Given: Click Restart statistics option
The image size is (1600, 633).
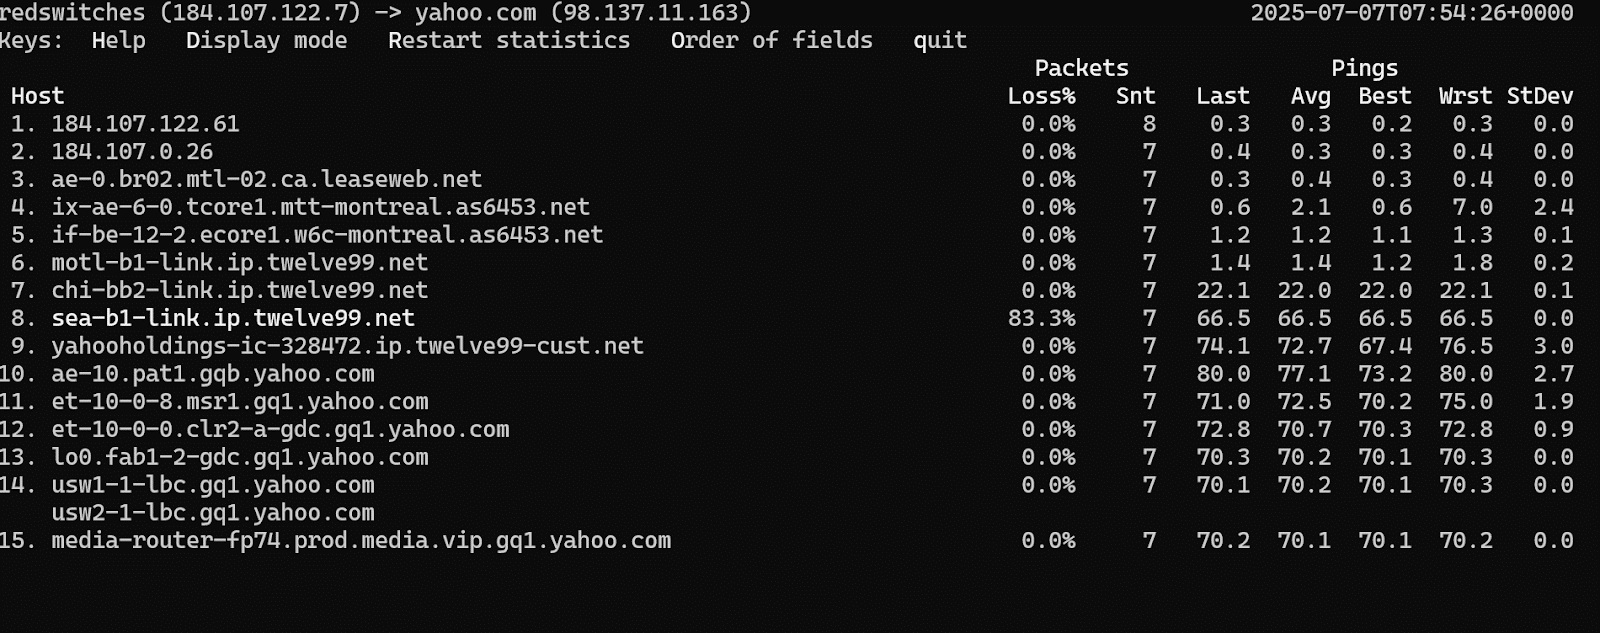Looking at the screenshot, I should pyautogui.click(x=508, y=41).
